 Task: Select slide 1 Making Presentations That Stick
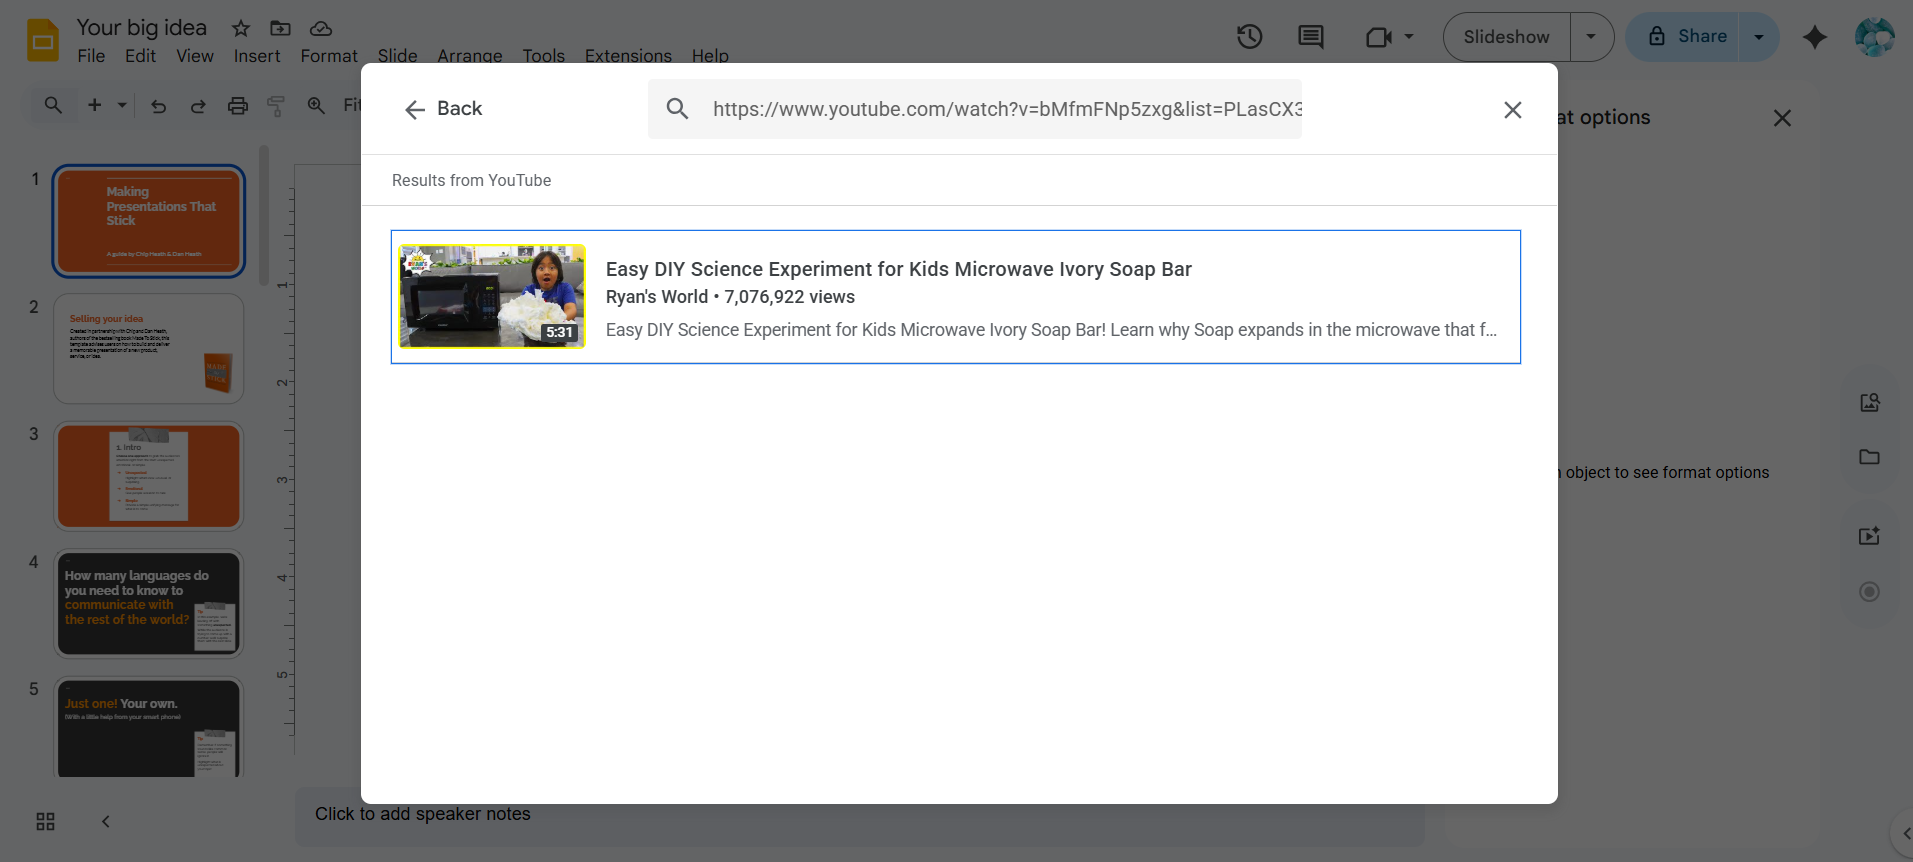[149, 221]
